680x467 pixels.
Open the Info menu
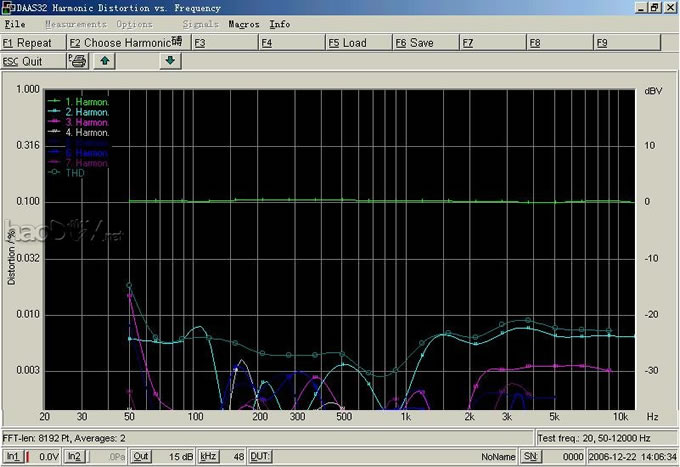(280, 24)
